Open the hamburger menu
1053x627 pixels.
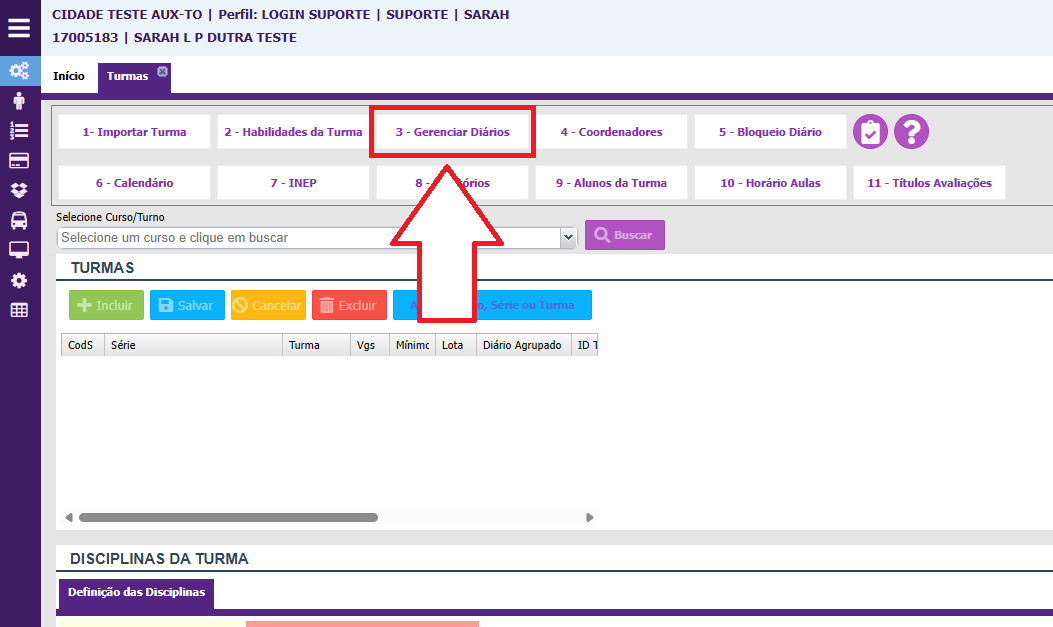click(19, 28)
